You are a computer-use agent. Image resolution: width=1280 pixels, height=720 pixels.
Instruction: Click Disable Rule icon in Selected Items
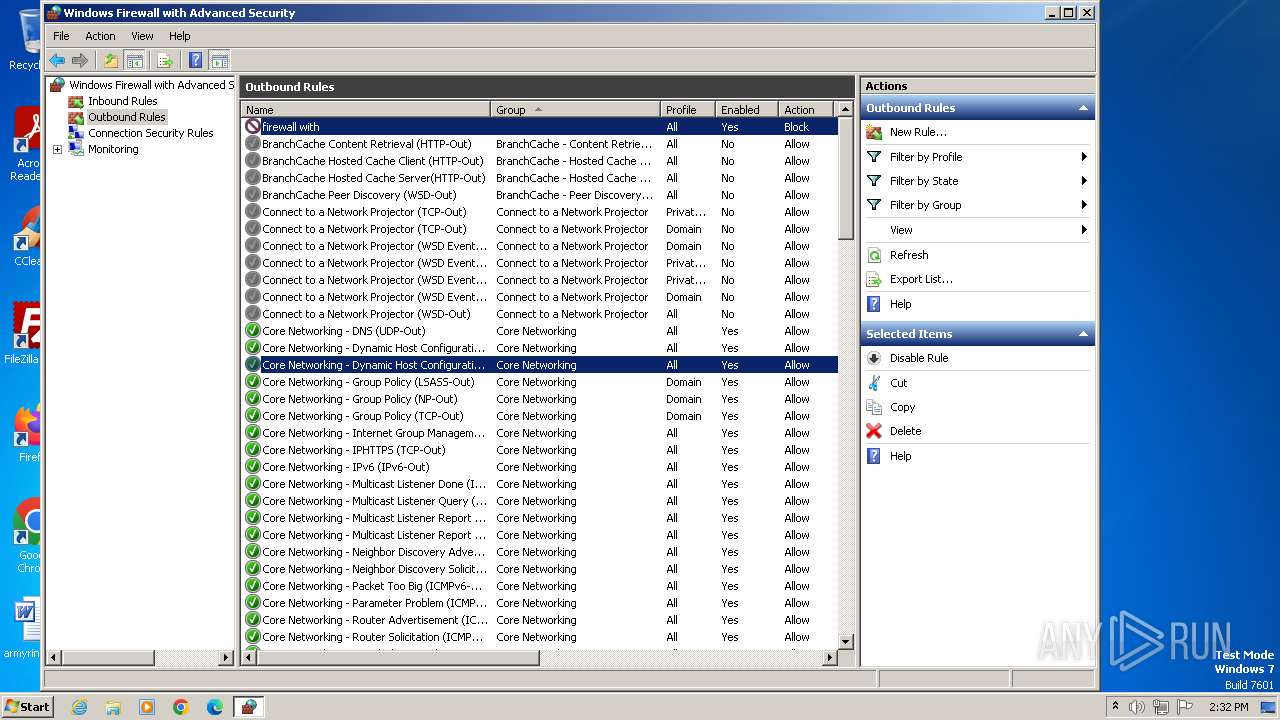[874, 358]
